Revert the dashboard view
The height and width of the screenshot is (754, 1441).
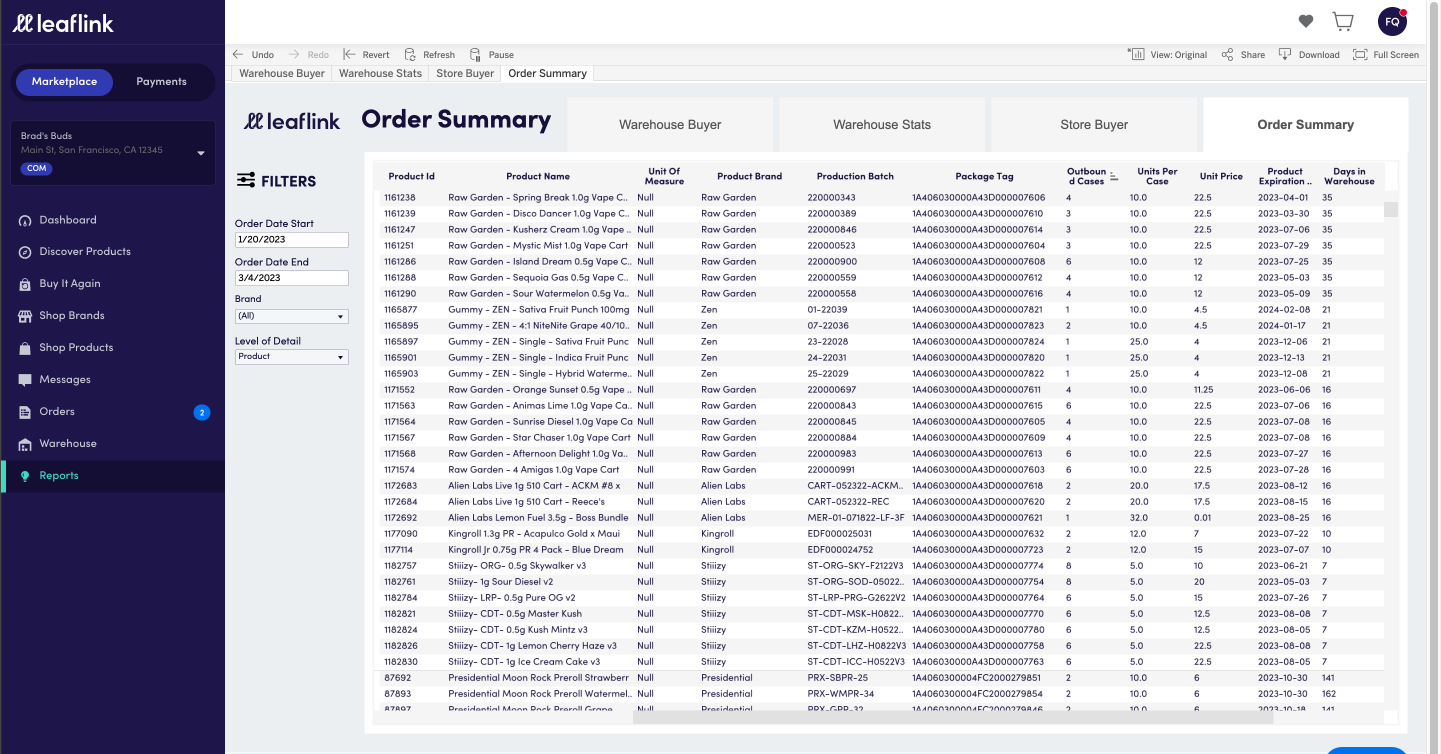(366, 55)
